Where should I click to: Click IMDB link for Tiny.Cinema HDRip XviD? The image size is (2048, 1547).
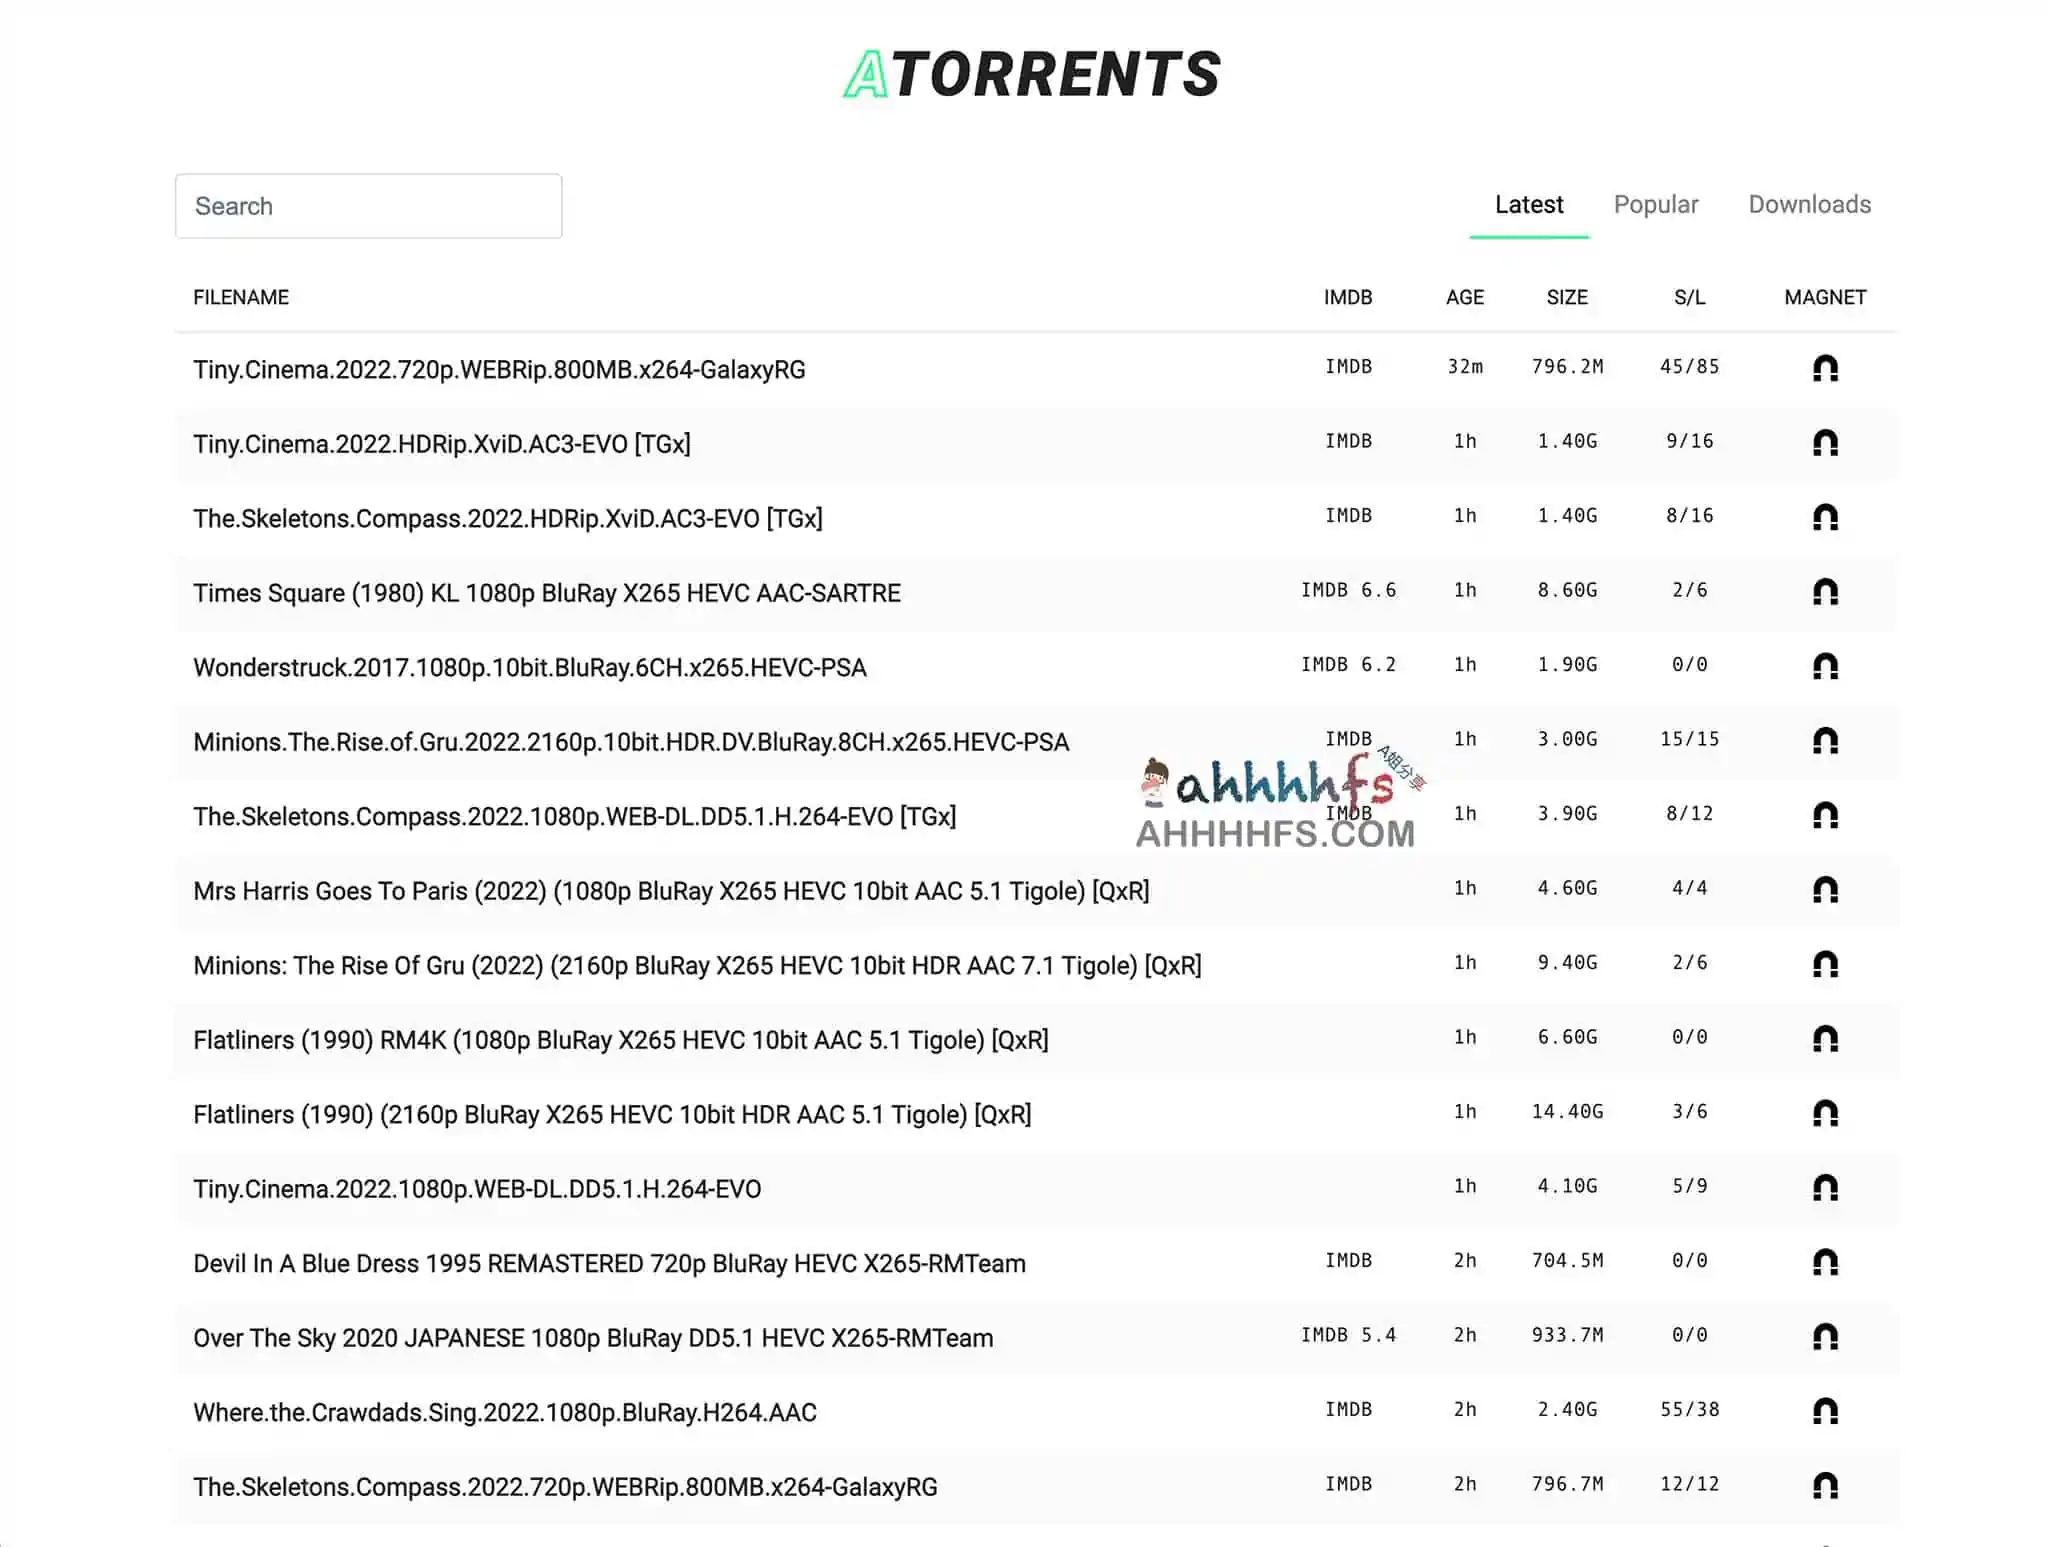click(x=1348, y=441)
